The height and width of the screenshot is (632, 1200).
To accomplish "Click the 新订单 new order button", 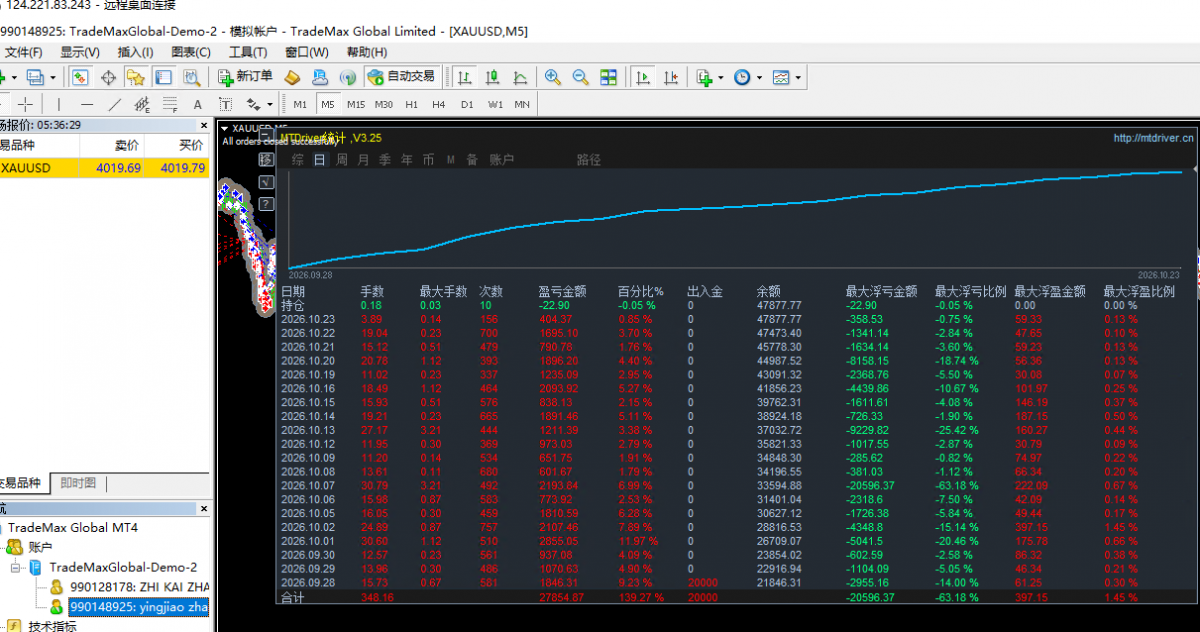I will (x=245, y=77).
